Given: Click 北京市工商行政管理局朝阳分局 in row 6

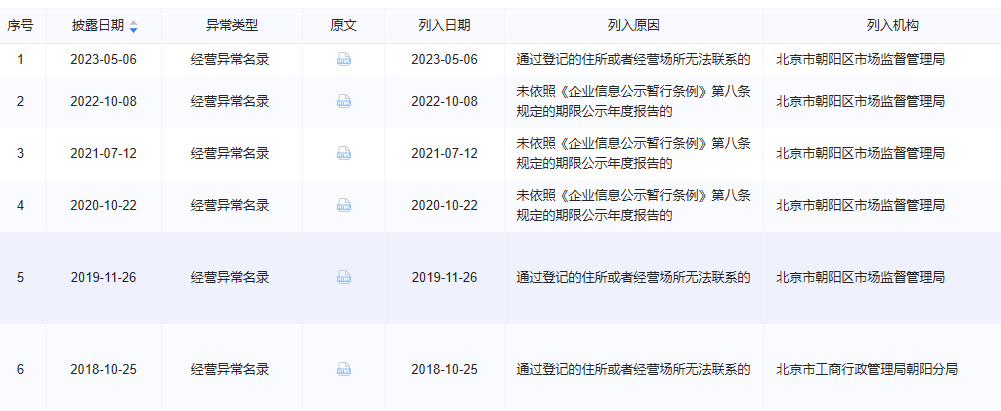Looking at the screenshot, I should (867, 370).
